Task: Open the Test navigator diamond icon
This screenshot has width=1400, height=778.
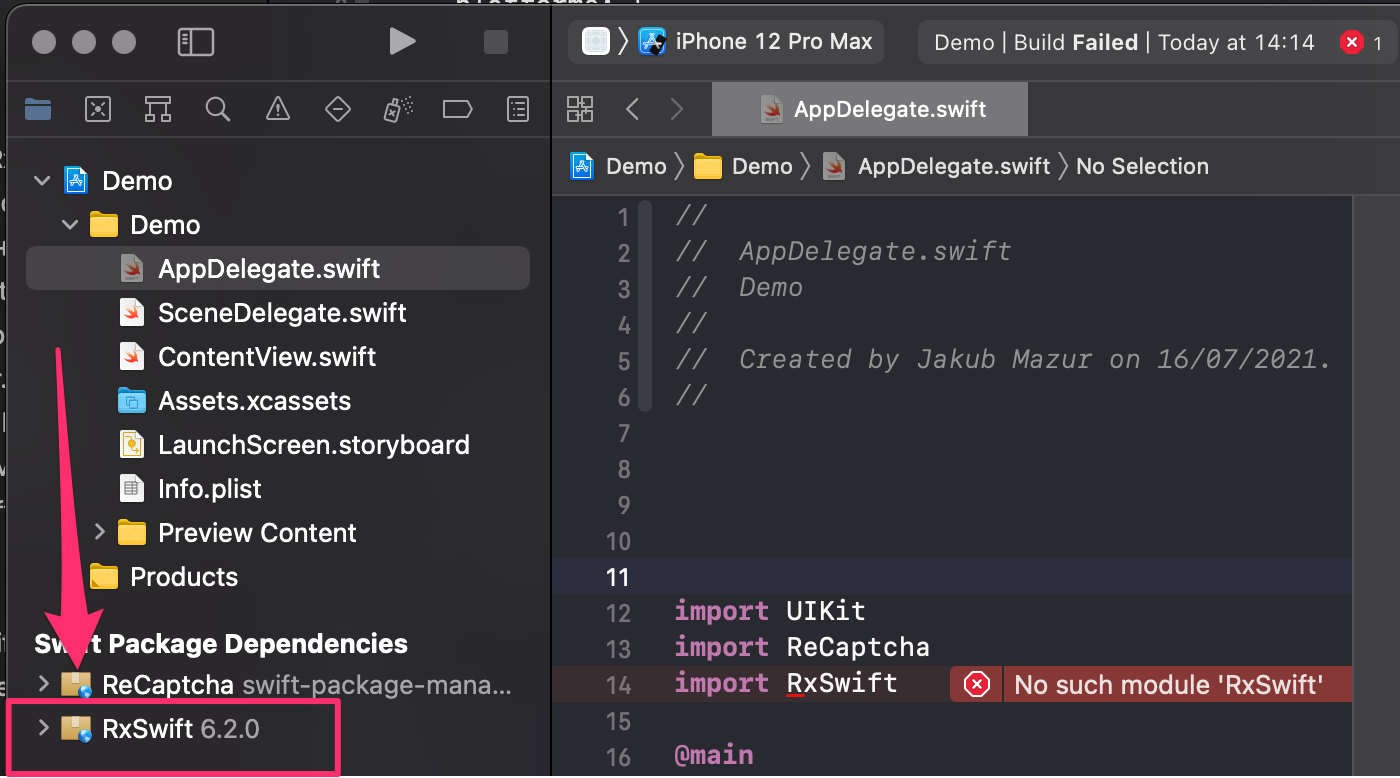Action: [x=338, y=109]
